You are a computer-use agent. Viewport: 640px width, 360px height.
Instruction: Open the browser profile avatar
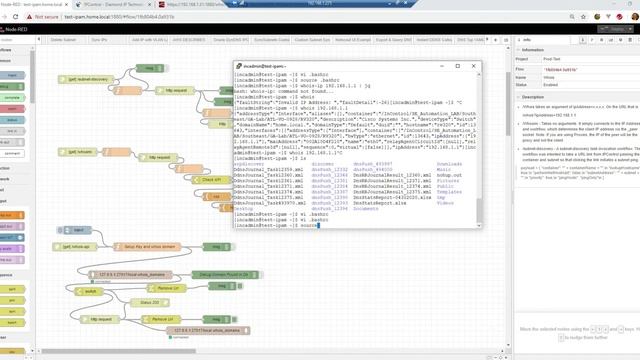point(635,17)
